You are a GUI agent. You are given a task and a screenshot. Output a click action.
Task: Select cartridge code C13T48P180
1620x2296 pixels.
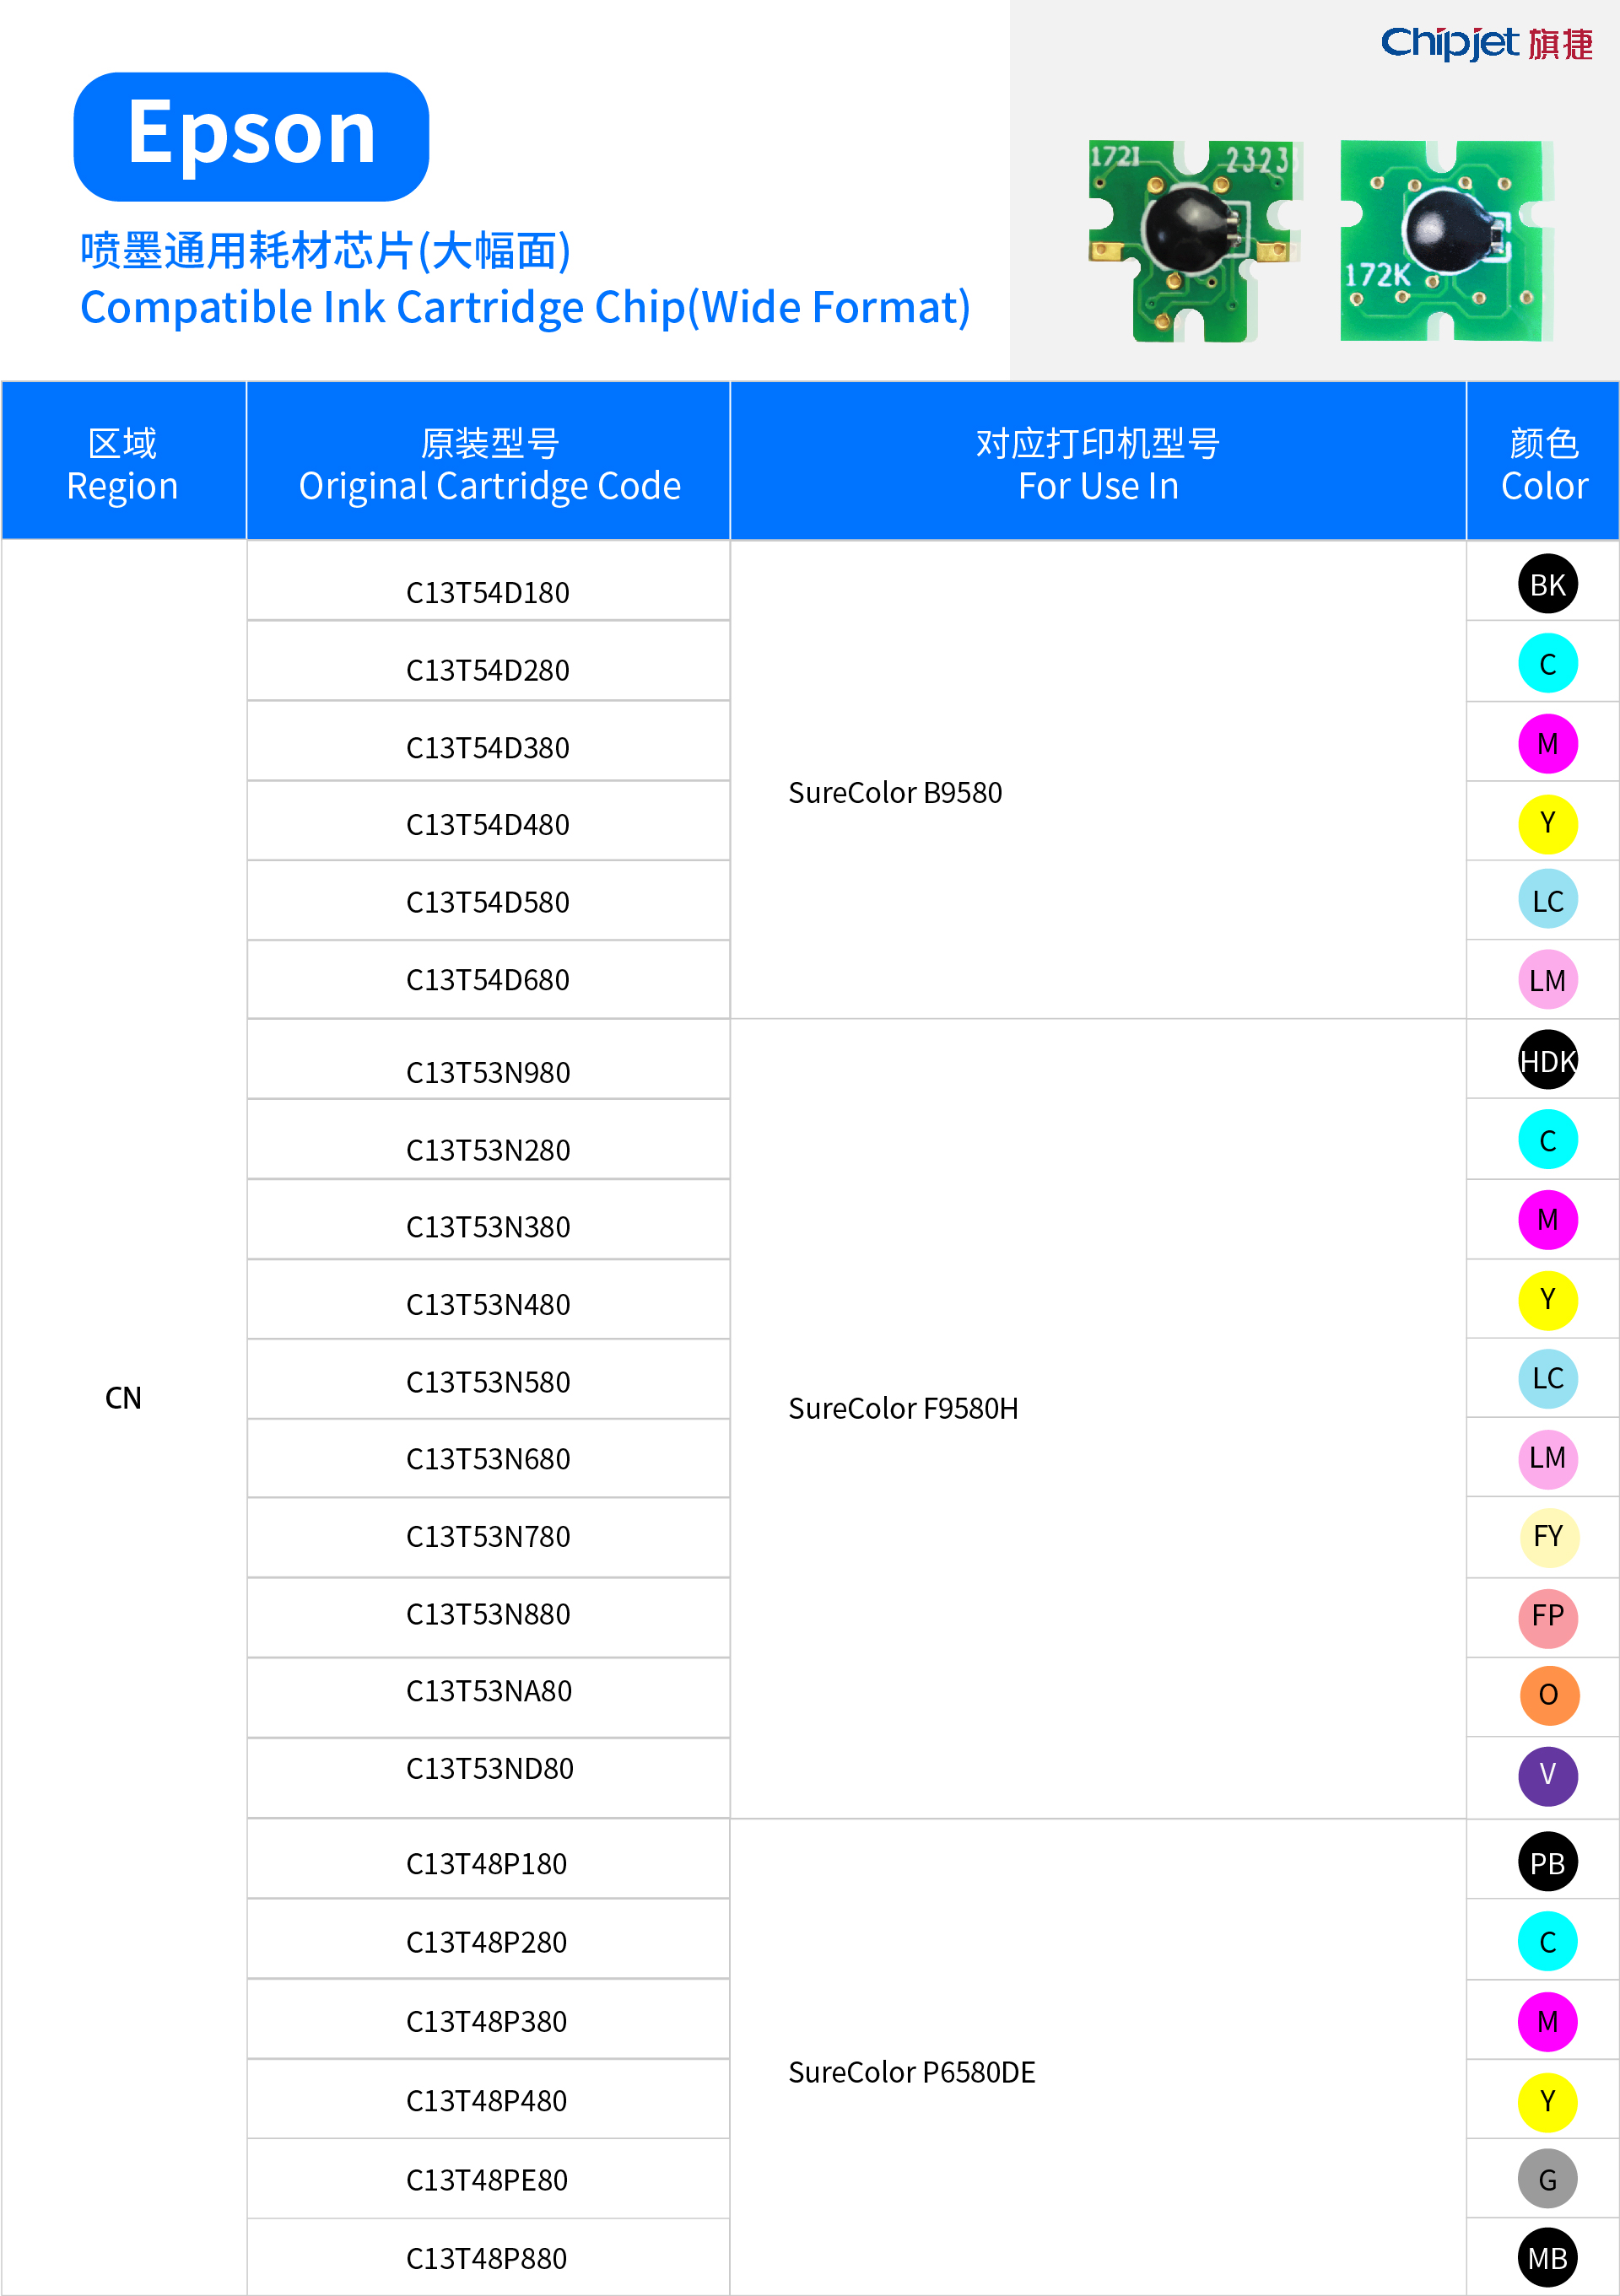(x=487, y=1864)
